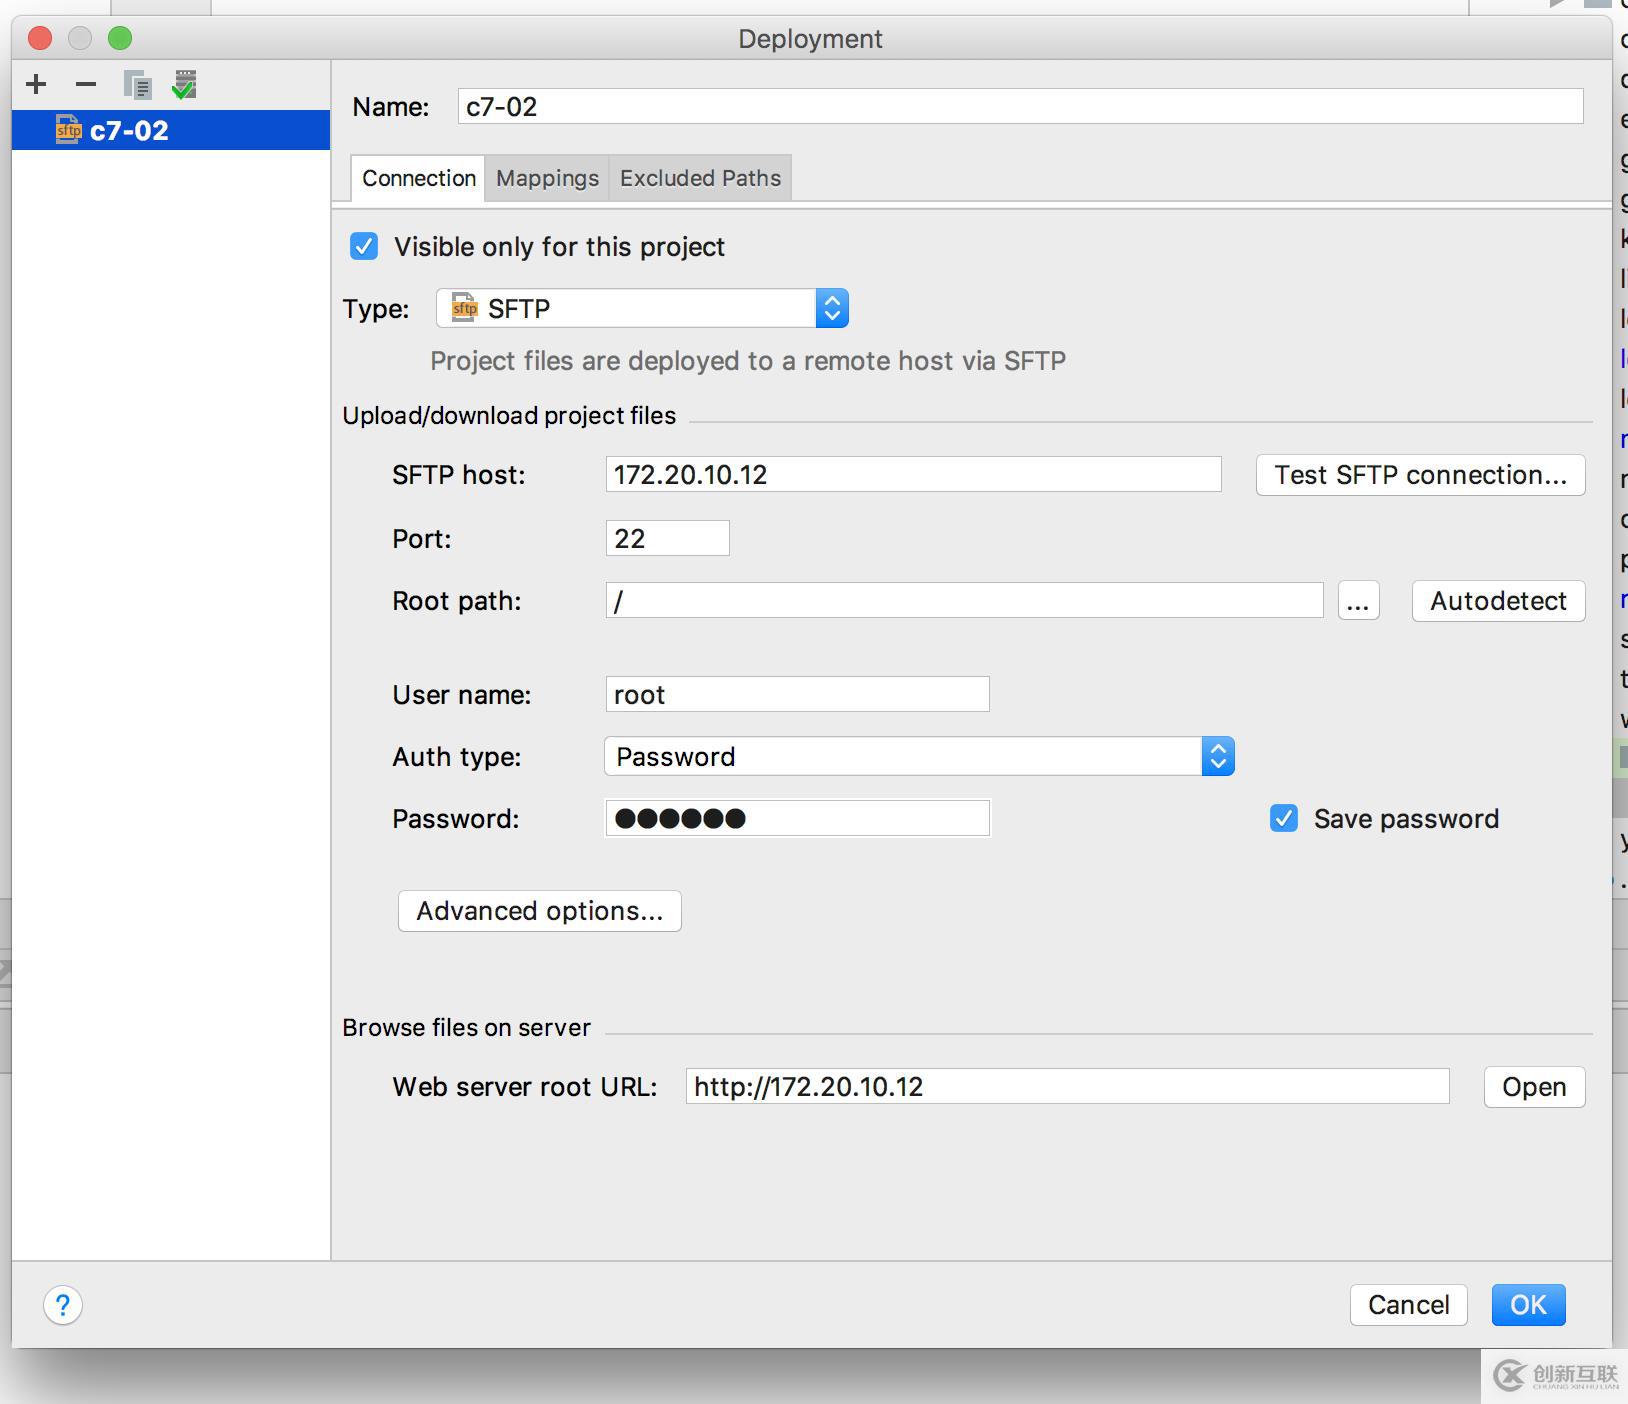Click the Web server root URL field
Screen dimensions: 1628x1404
click(1067, 1086)
